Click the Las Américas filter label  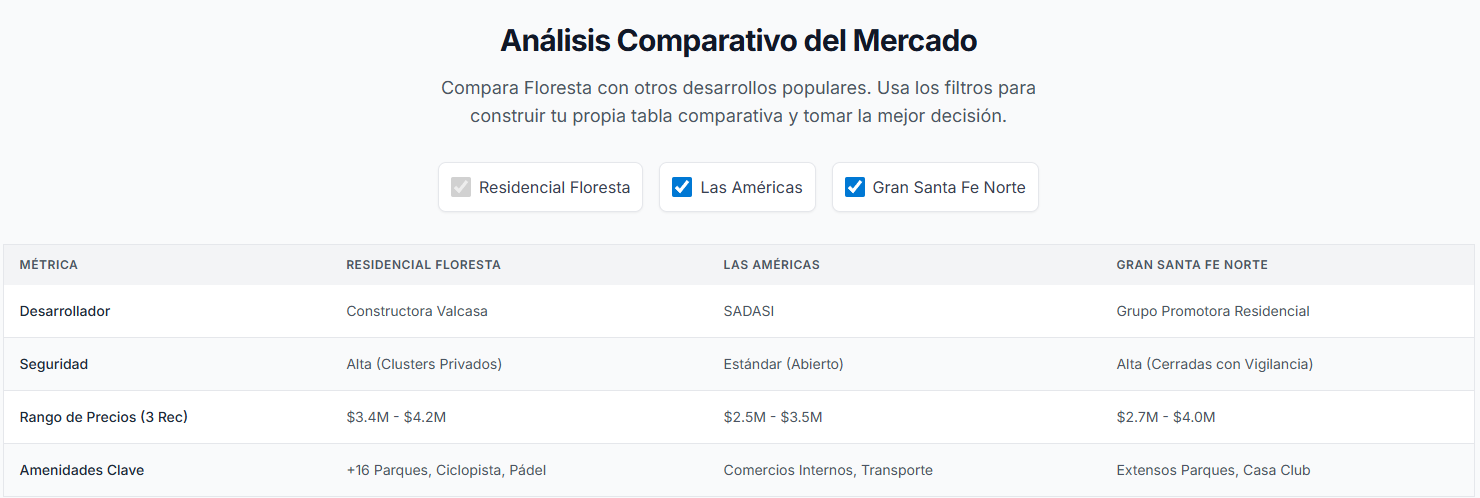click(751, 187)
